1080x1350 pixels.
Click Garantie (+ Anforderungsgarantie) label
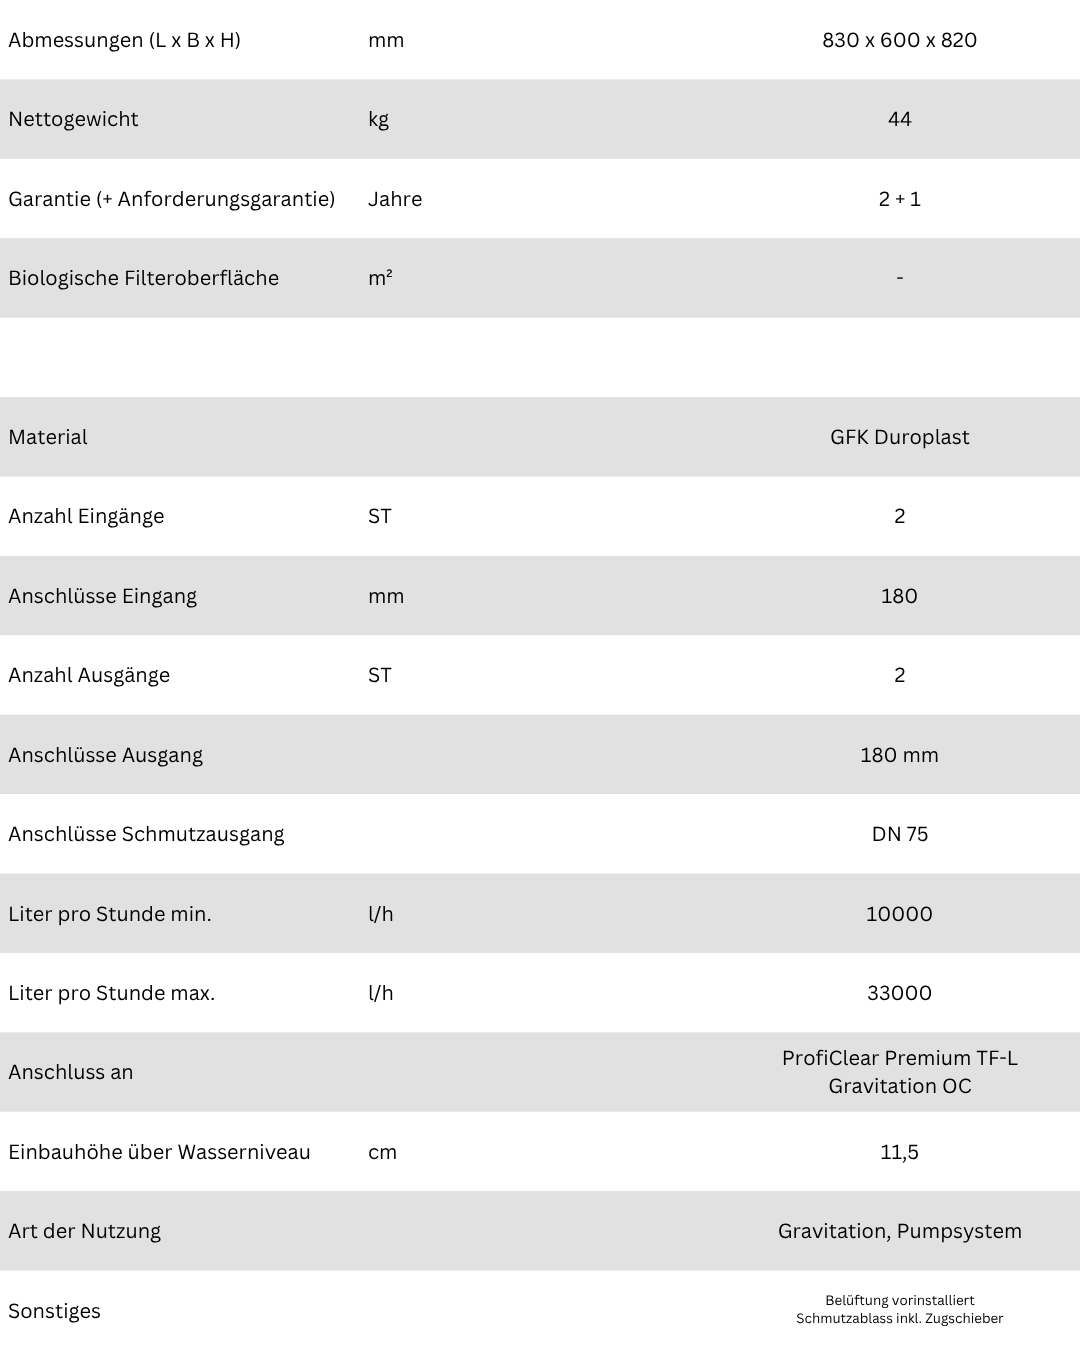coord(171,199)
